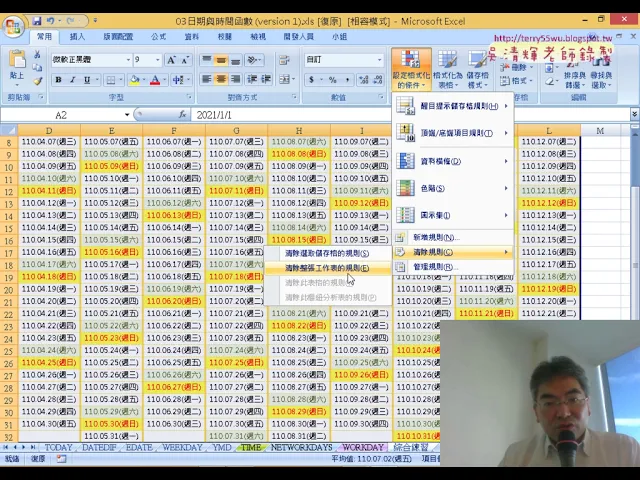This screenshot has height=480, width=640.
Task: Align text left
Action: (x=207, y=79)
